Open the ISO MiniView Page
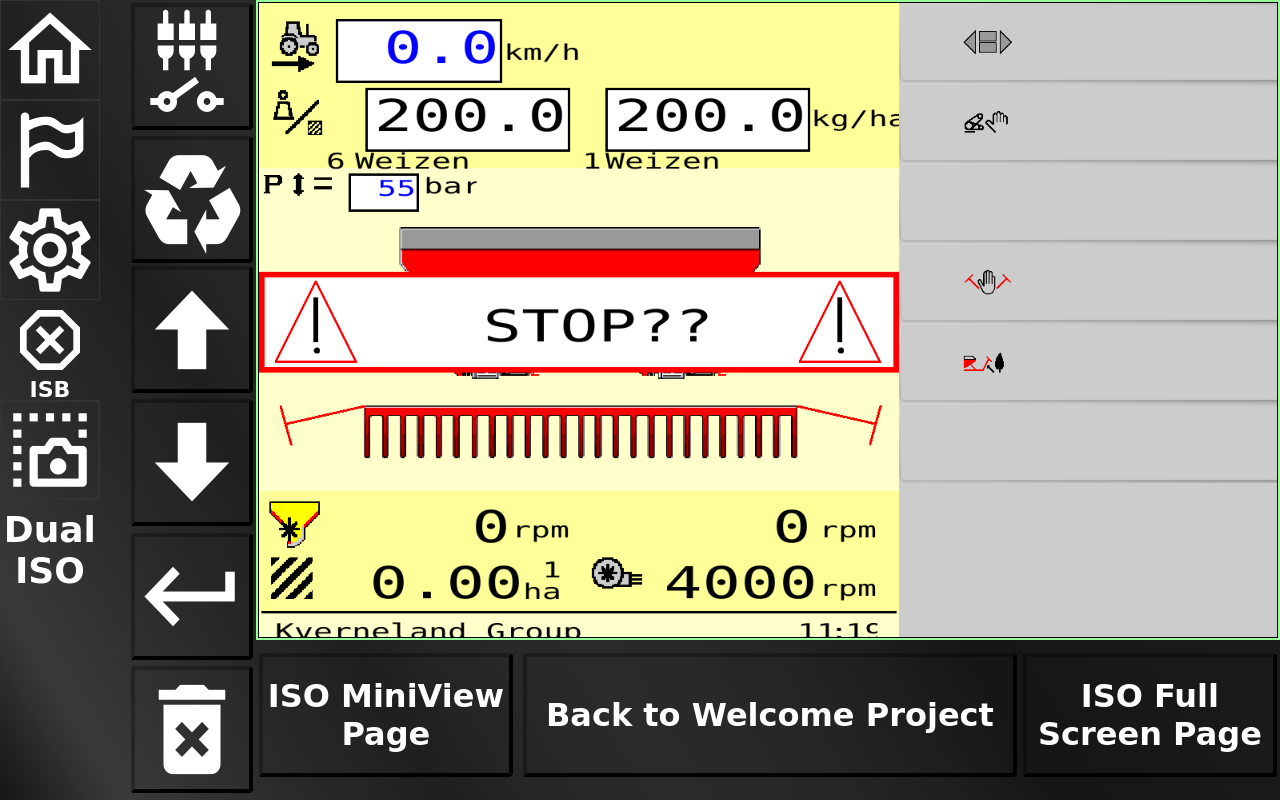 (384, 714)
